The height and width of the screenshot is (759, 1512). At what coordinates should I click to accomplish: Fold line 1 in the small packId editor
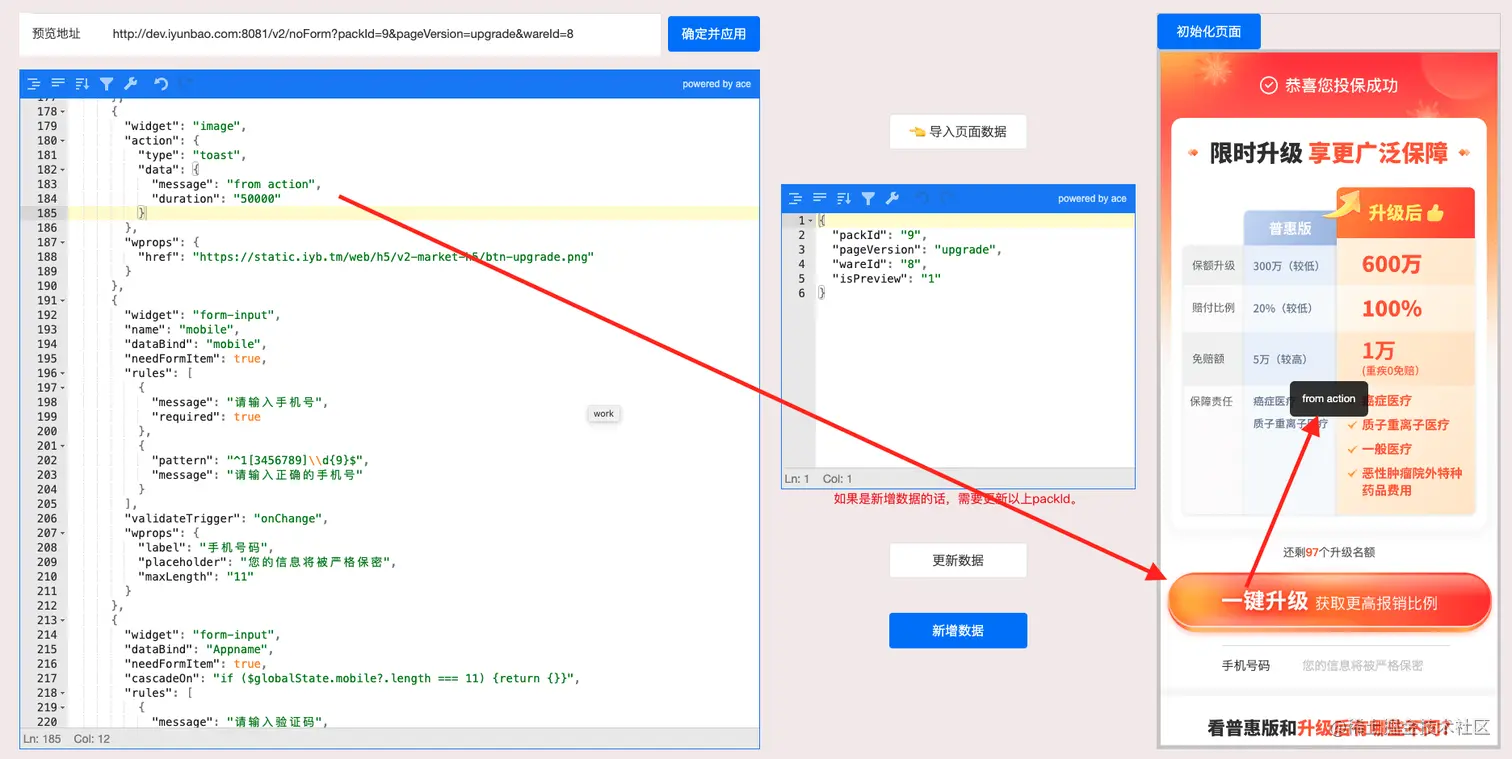tap(811, 220)
